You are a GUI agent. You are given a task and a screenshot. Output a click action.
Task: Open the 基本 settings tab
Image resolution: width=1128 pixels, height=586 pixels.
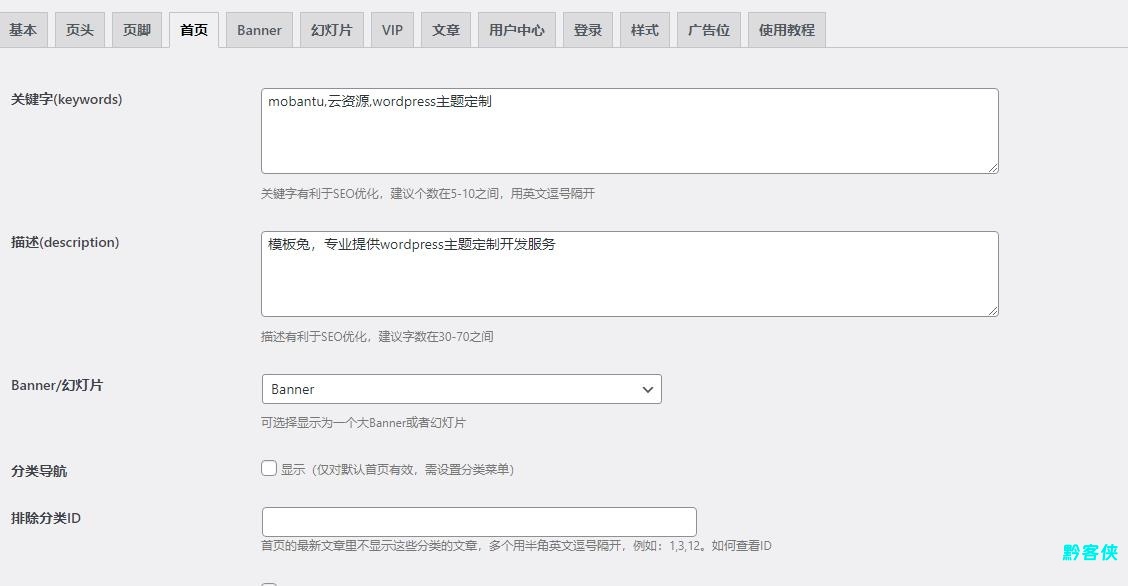pyautogui.click(x=23, y=30)
